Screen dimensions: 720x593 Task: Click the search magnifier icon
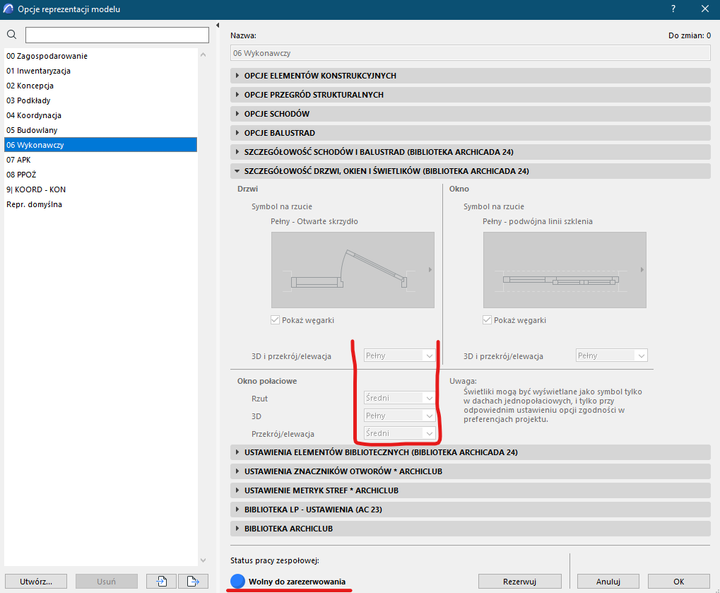coord(12,34)
